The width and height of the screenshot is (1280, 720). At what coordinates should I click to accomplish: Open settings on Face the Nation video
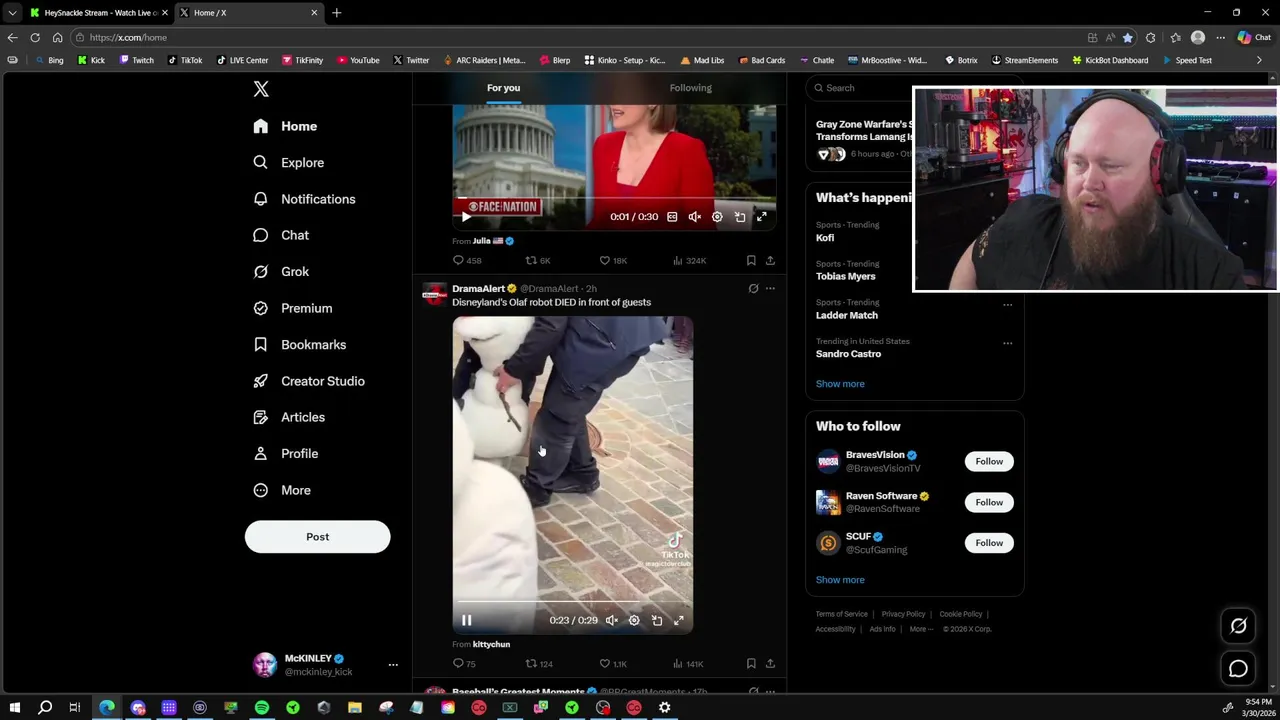pos(717,217)
